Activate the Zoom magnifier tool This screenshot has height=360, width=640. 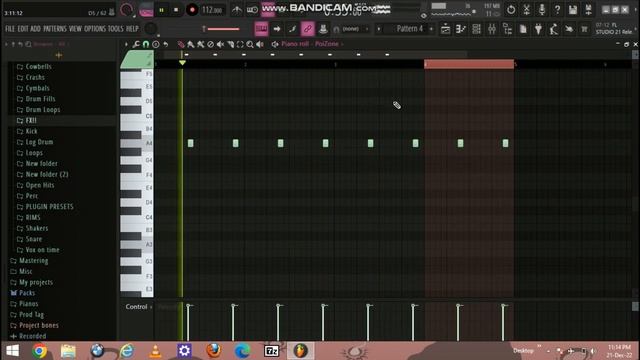point(250,44)
